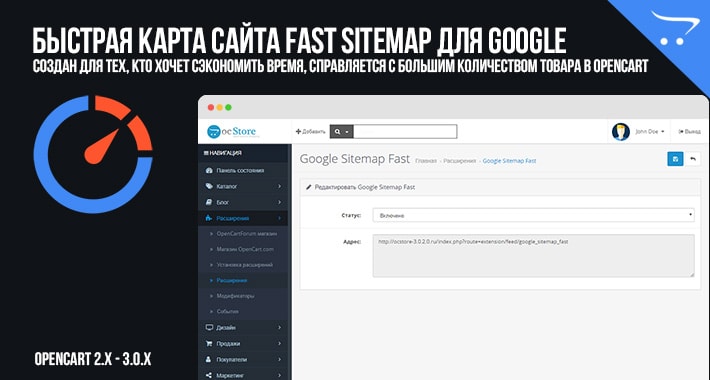Screen dimensions: 710x380
Task: Click the Продажи shopping cart icon
Action: coord(209,343)
